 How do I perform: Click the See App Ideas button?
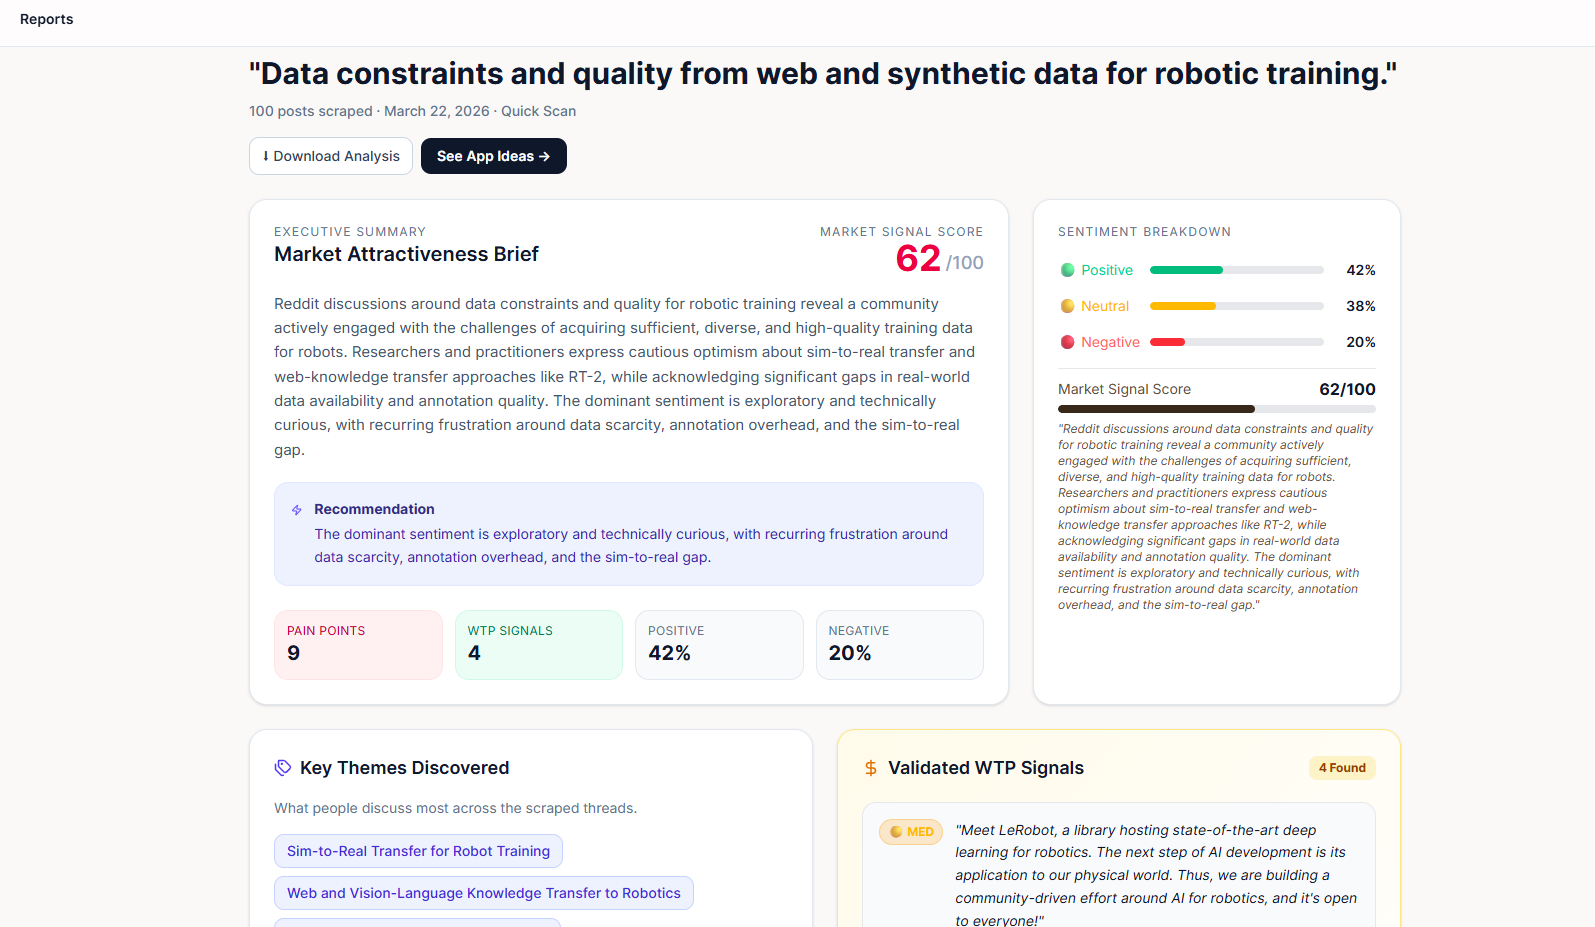[493, 156]
